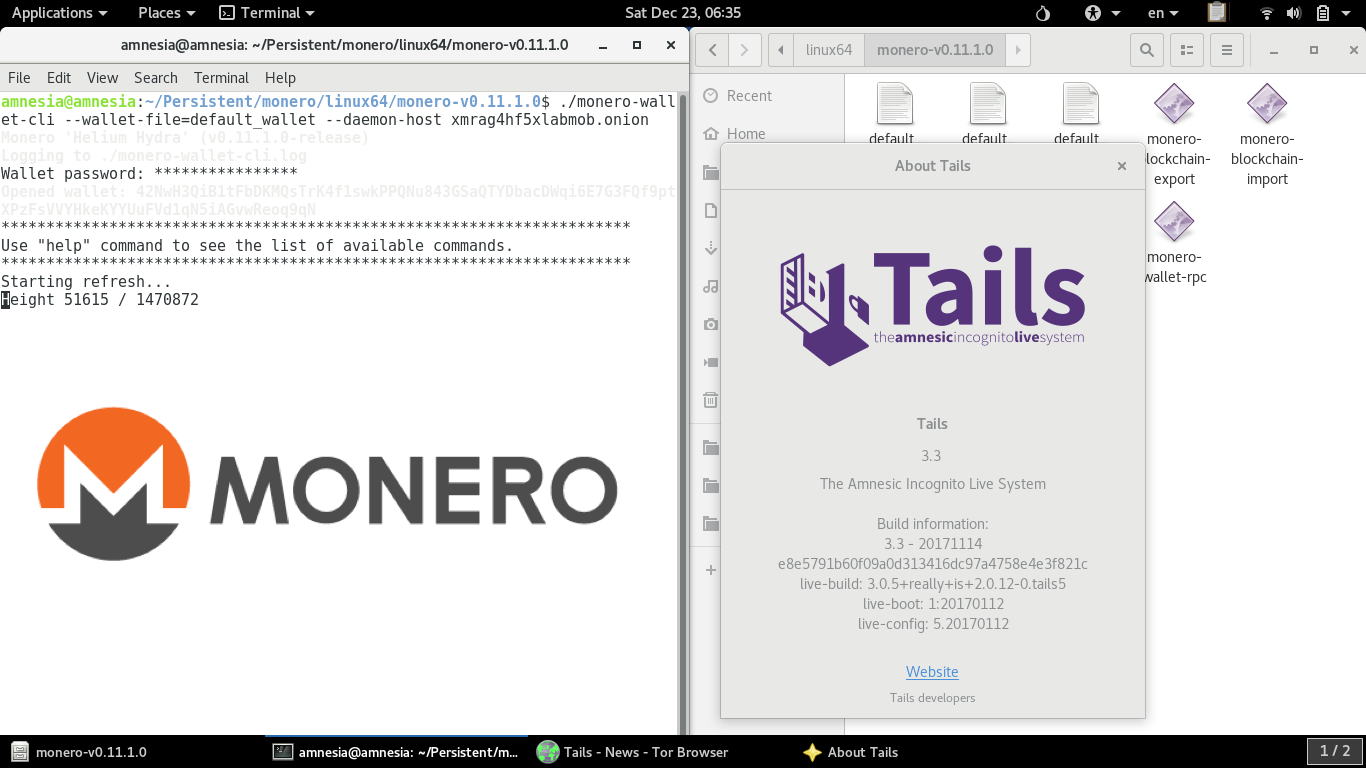1366x768 pixels.
Task: Click the live-boot: 1:20170112 line
Action: pyautogui.click(x=933, y=604)
